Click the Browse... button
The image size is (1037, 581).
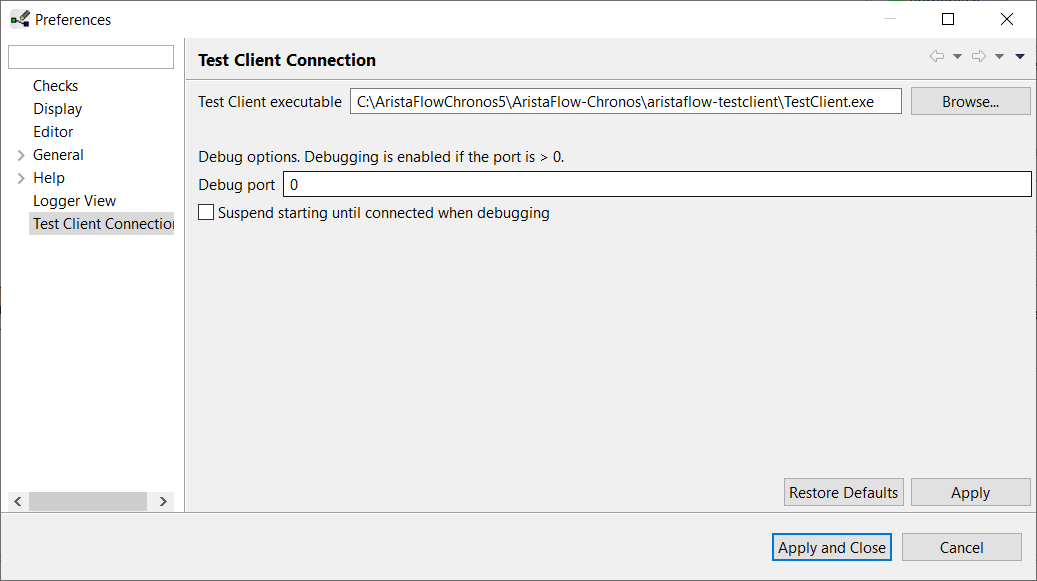pos(970,101)
